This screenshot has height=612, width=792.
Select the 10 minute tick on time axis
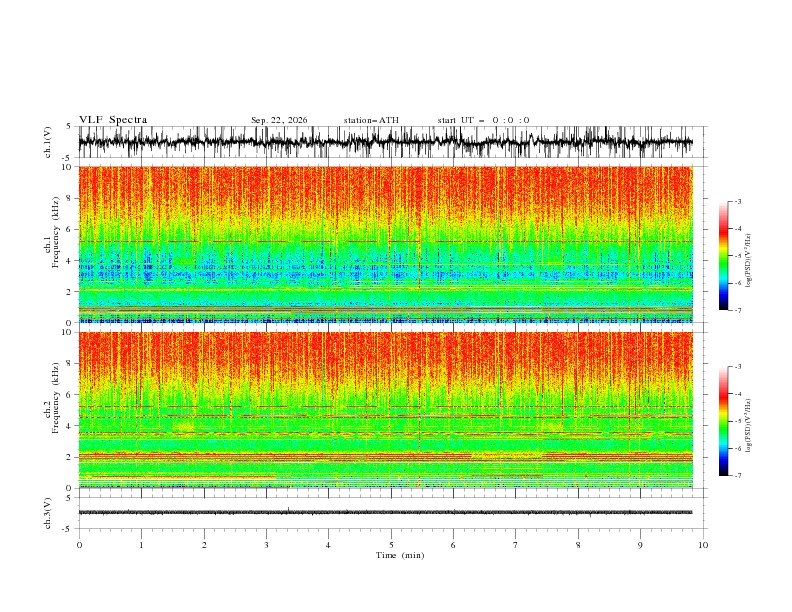coord(703,545)
